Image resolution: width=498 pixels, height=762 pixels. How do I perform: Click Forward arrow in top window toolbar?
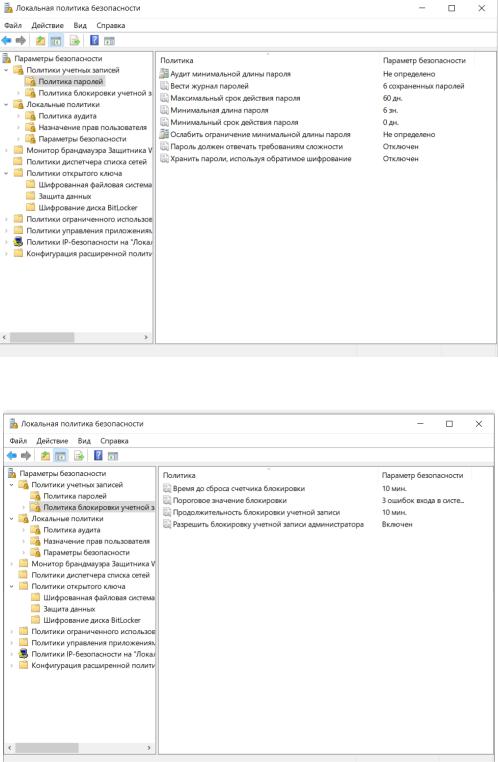click(21, 41)
